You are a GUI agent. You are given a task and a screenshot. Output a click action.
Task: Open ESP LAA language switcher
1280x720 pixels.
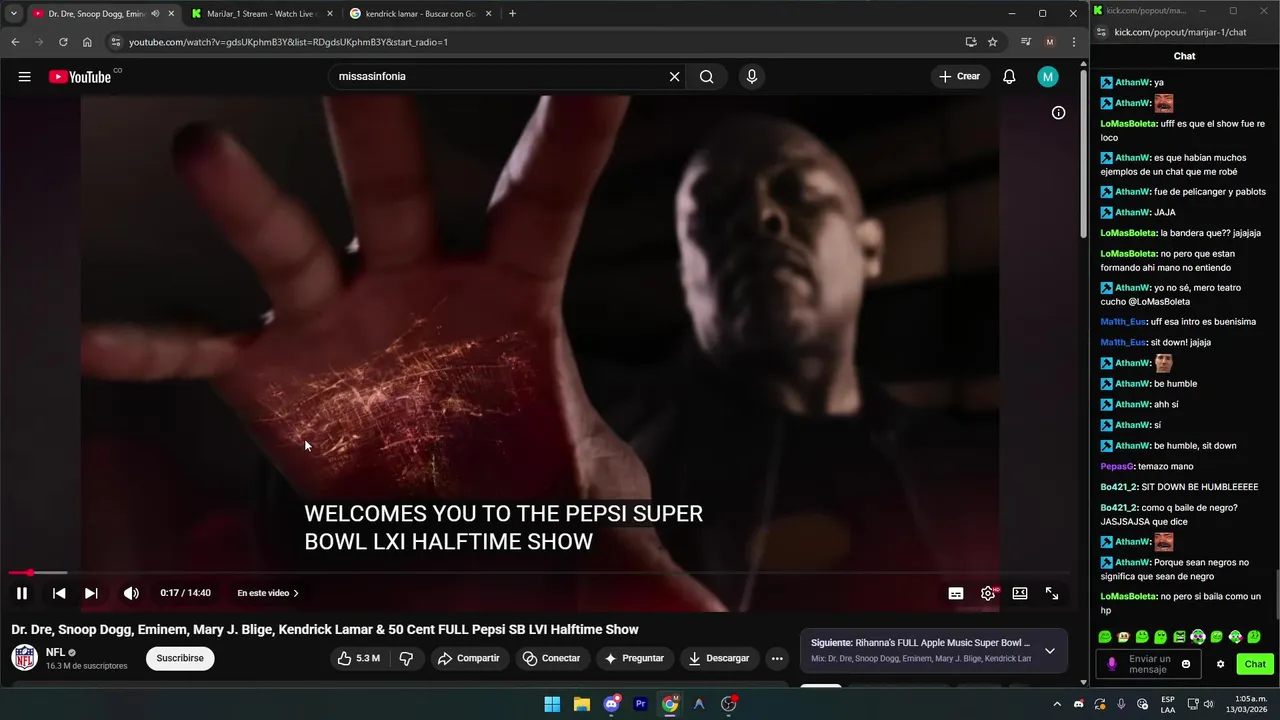(x=1167, y=704)
